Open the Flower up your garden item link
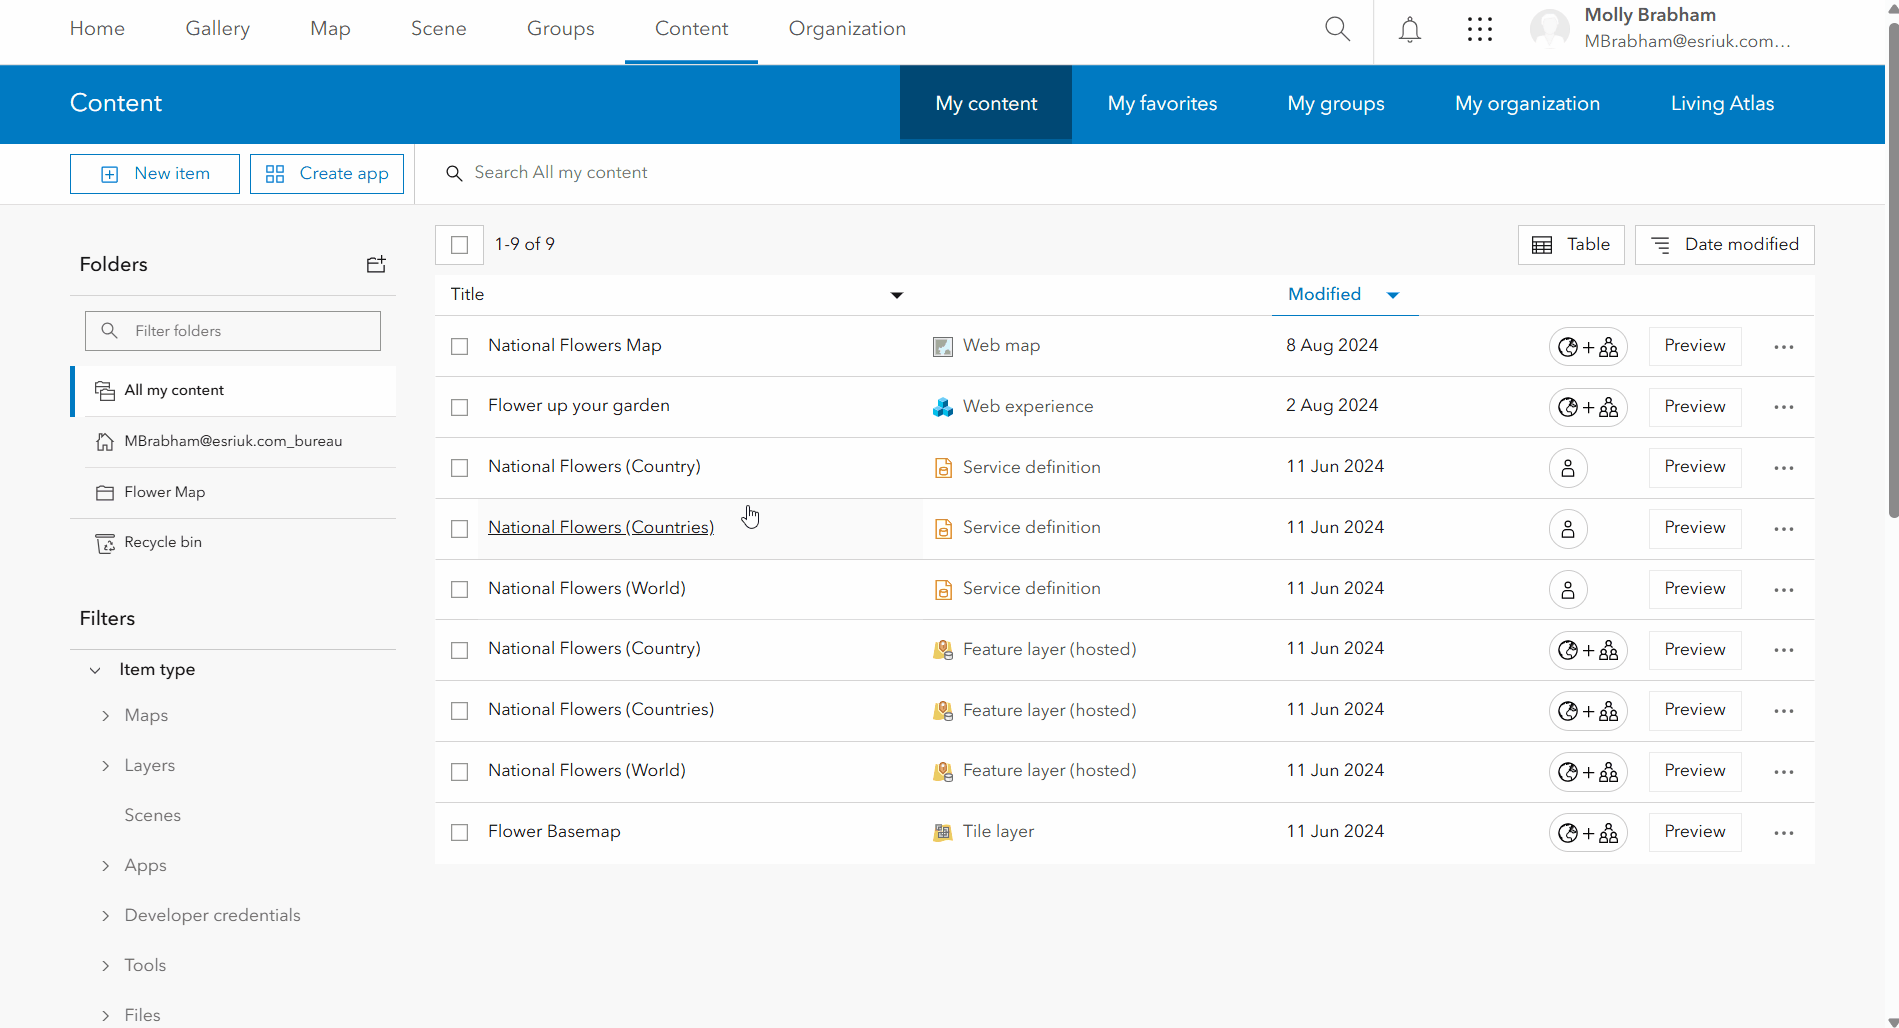Viewport: 1899px width, 1028px height. click(579, 406)
